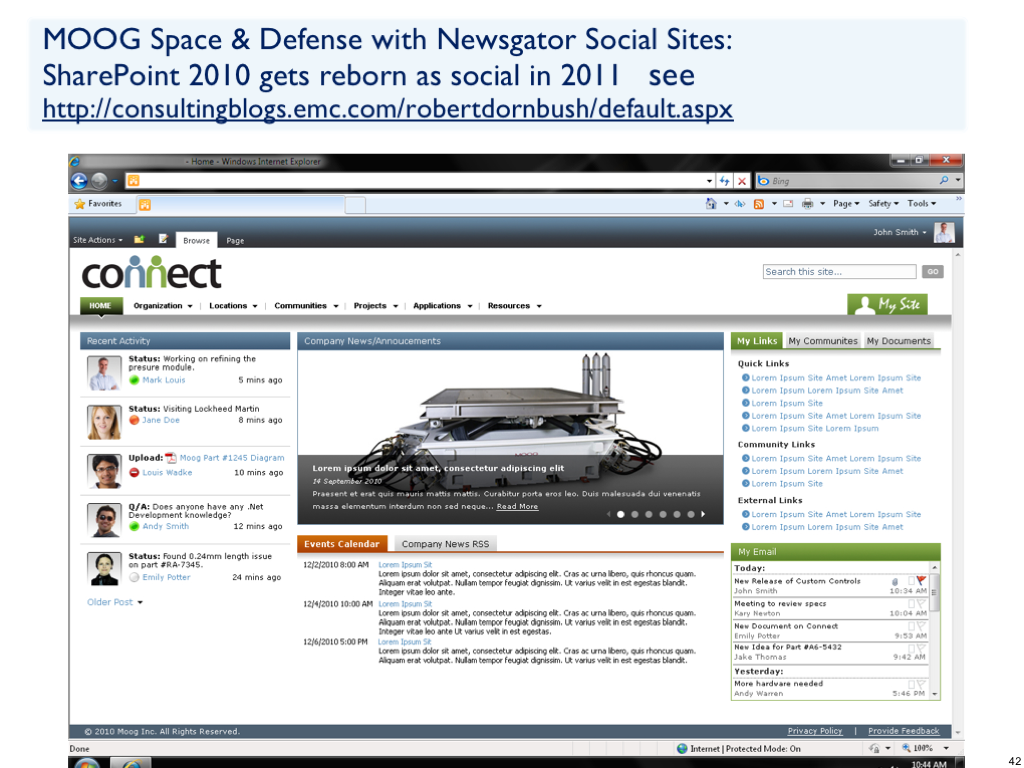Click the PDF icon next to Moog Part diagram

pyautogui.click(x=171, y=458)
